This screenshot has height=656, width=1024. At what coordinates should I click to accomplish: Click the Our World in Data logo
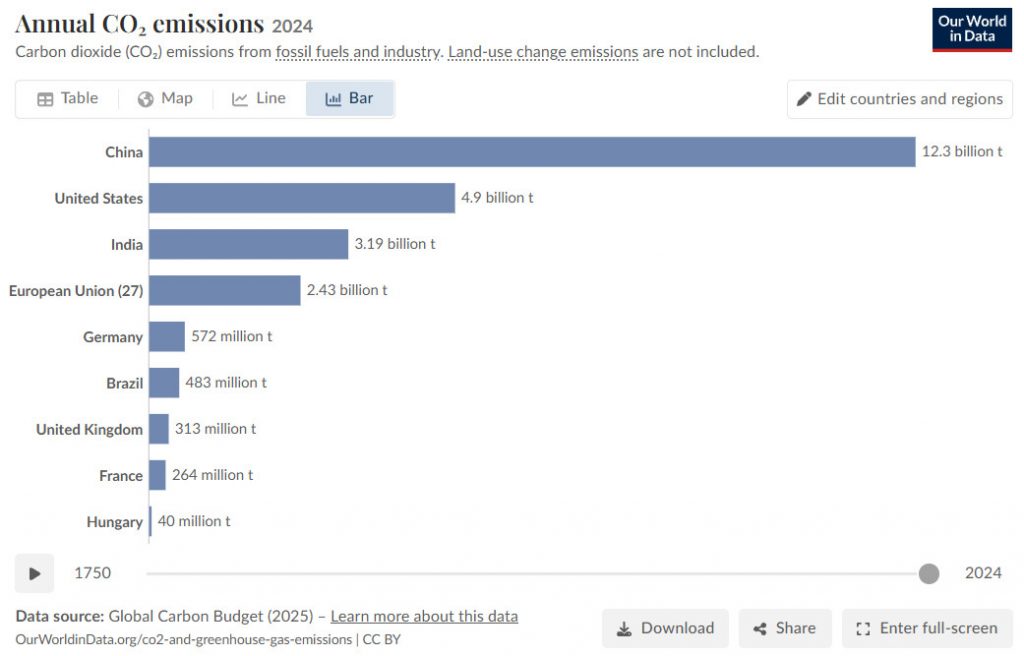972,30
